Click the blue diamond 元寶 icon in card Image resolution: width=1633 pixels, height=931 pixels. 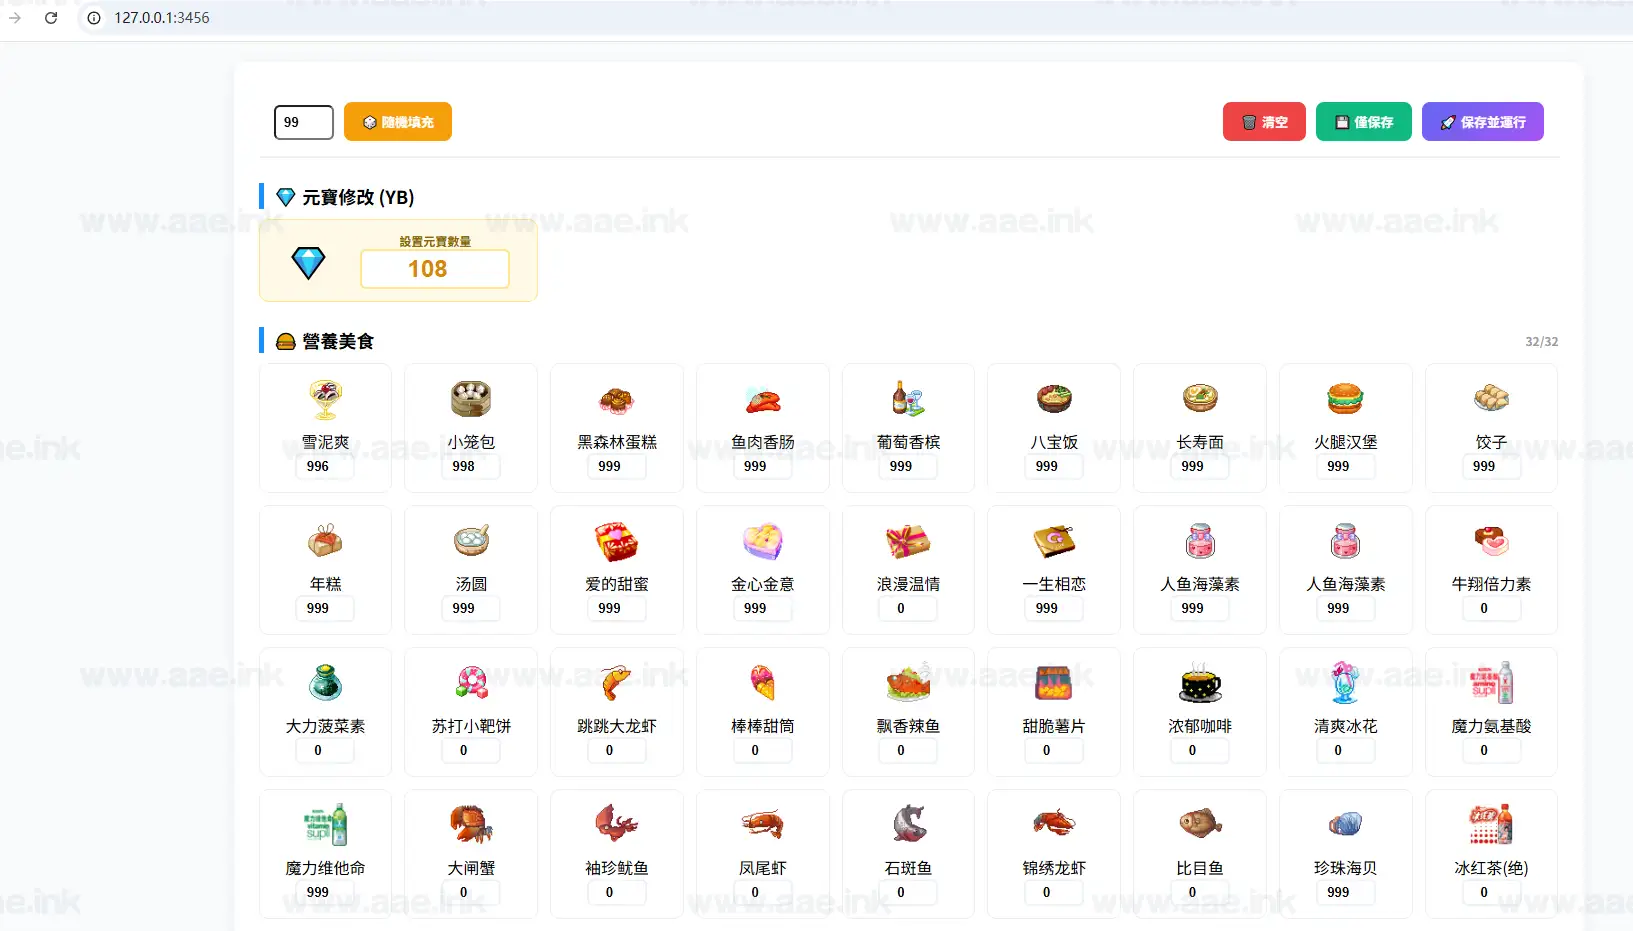pyautogui.click(x=308, y=263)
